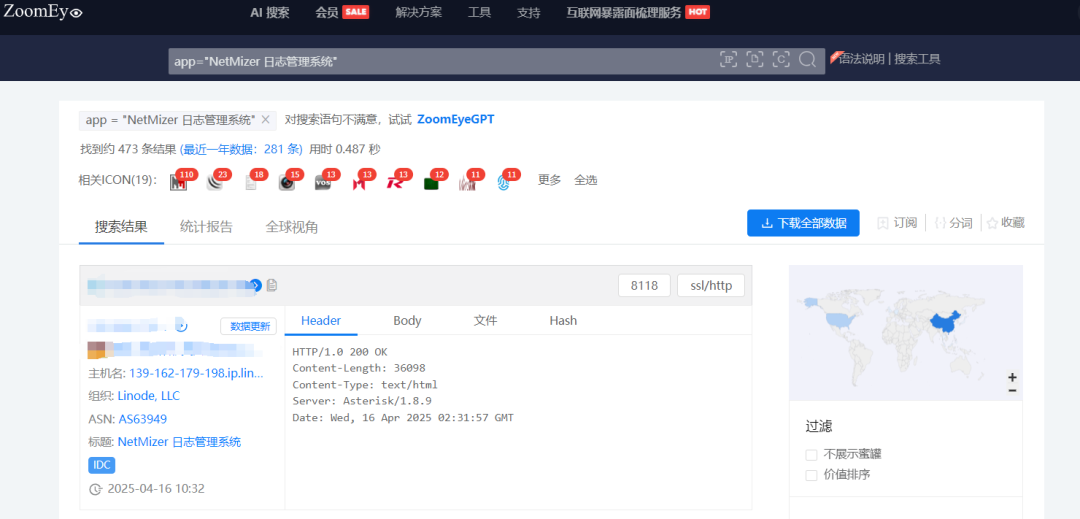The image size is (1080, 519).
Task: Select the 文件 tab
Action: (x=486, y=321)
